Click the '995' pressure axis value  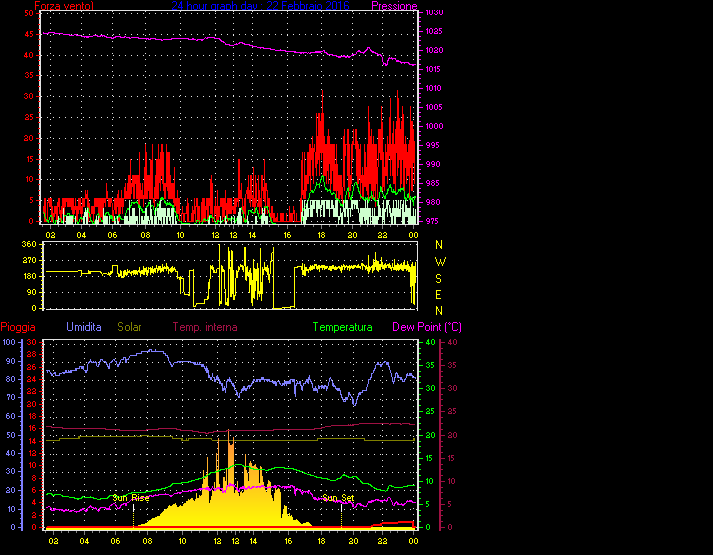[x=433, y=145]
